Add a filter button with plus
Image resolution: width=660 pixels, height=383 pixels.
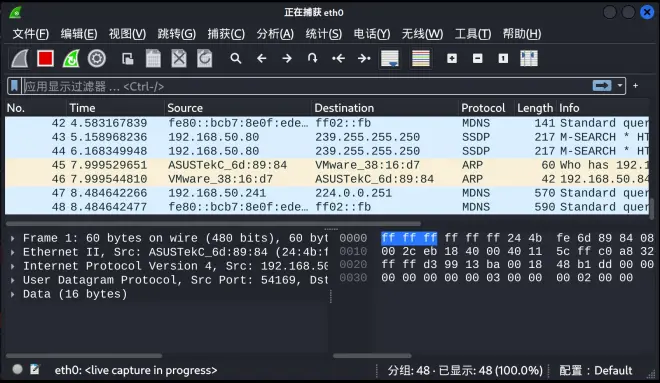(x=636, y=86)
